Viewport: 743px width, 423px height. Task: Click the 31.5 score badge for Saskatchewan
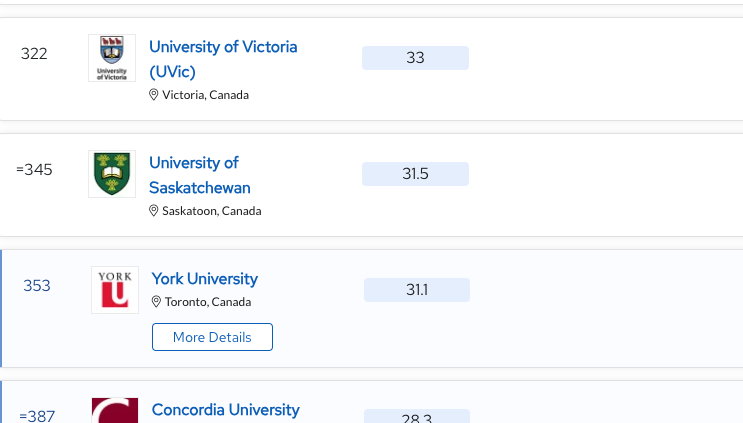tap(416, 174)
